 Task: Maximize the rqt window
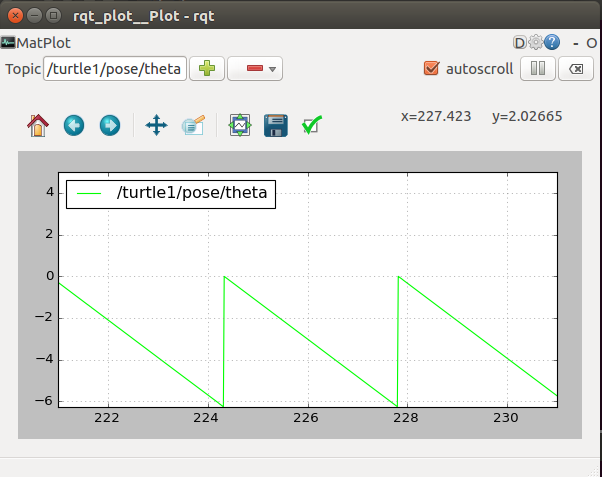[x=54, y=15]
